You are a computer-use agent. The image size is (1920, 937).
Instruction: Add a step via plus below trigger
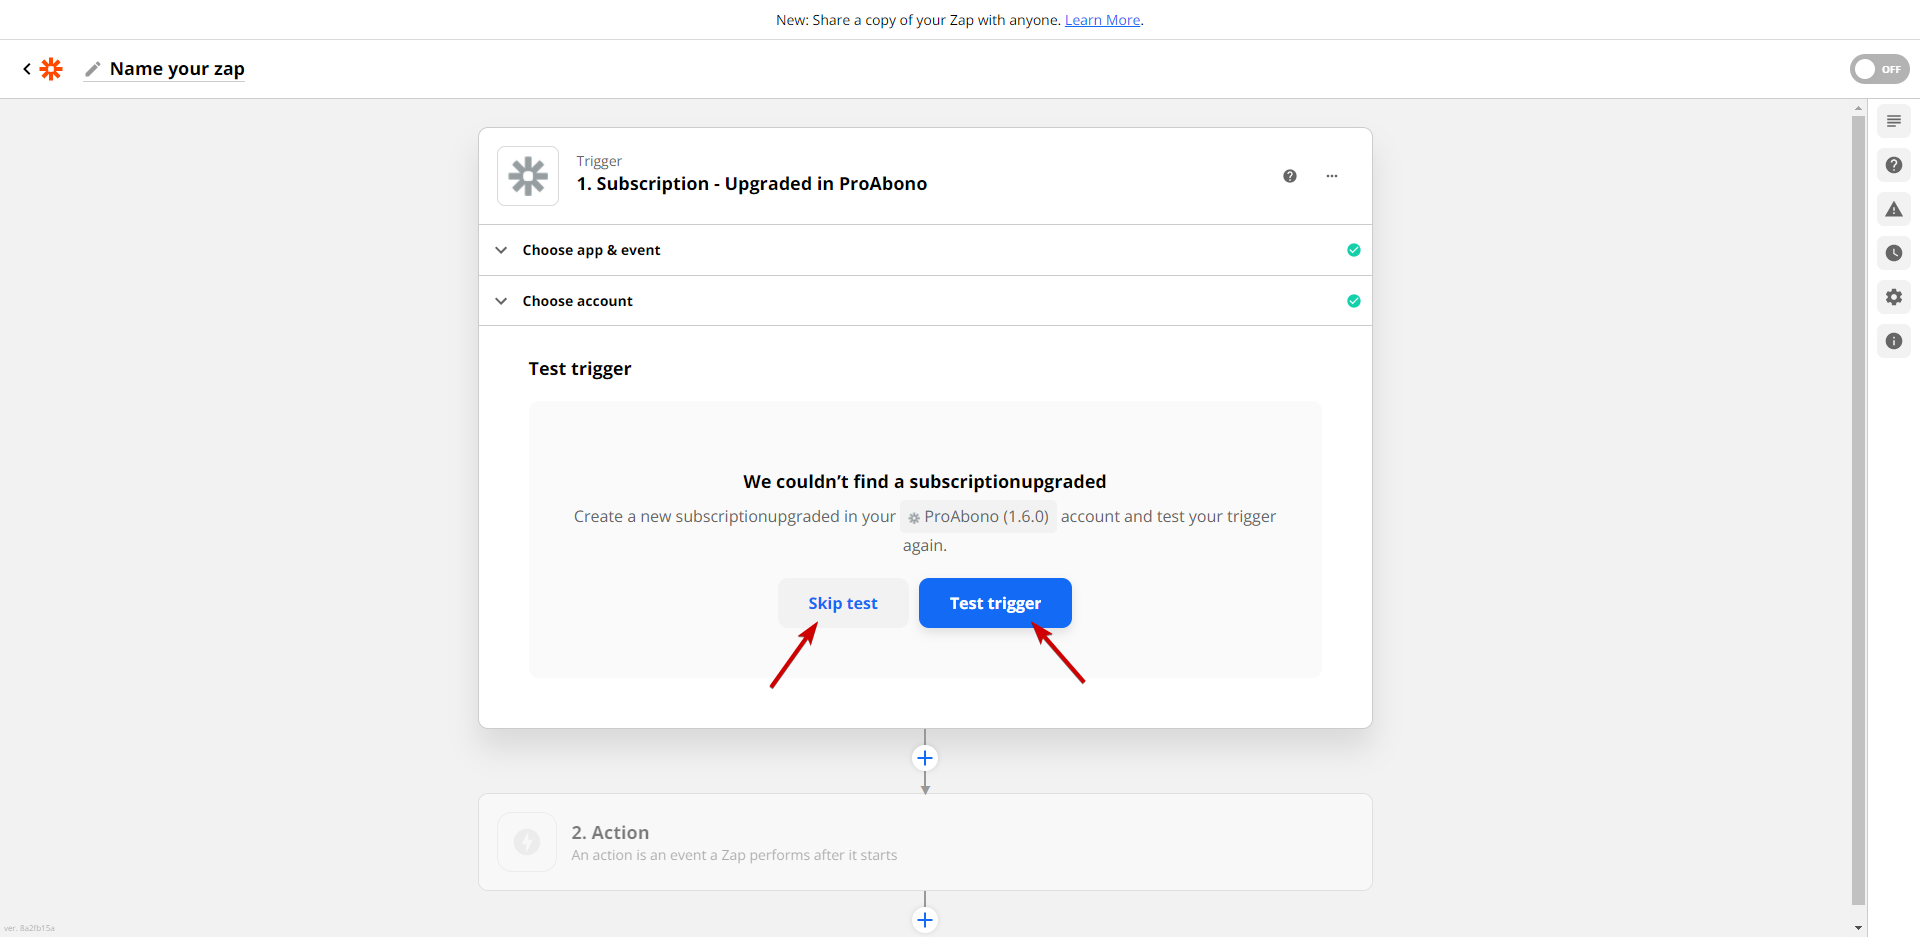(x=925, y=758)
